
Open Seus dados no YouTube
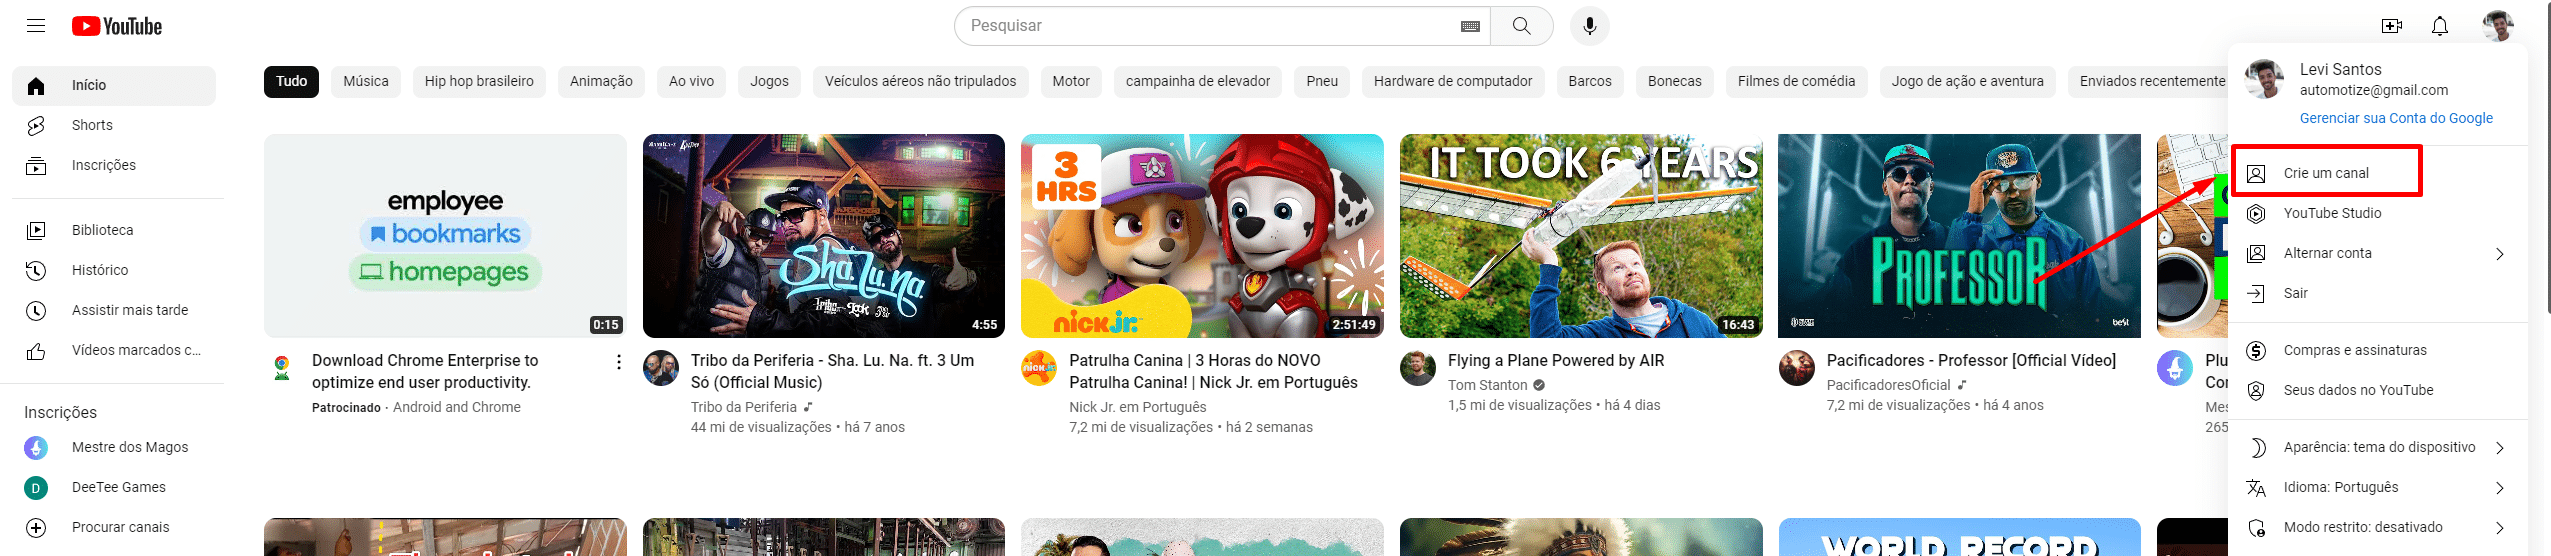point(2378,390)
